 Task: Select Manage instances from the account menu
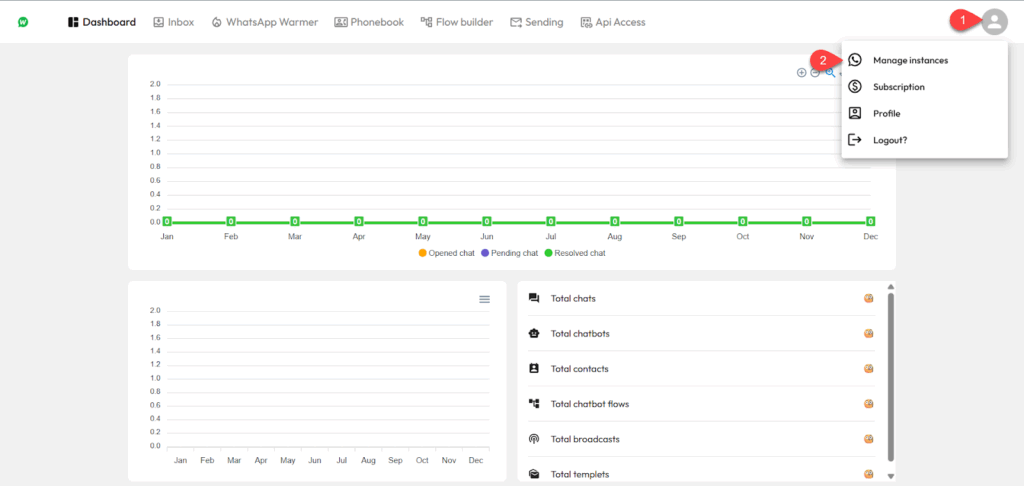(909, 60)
